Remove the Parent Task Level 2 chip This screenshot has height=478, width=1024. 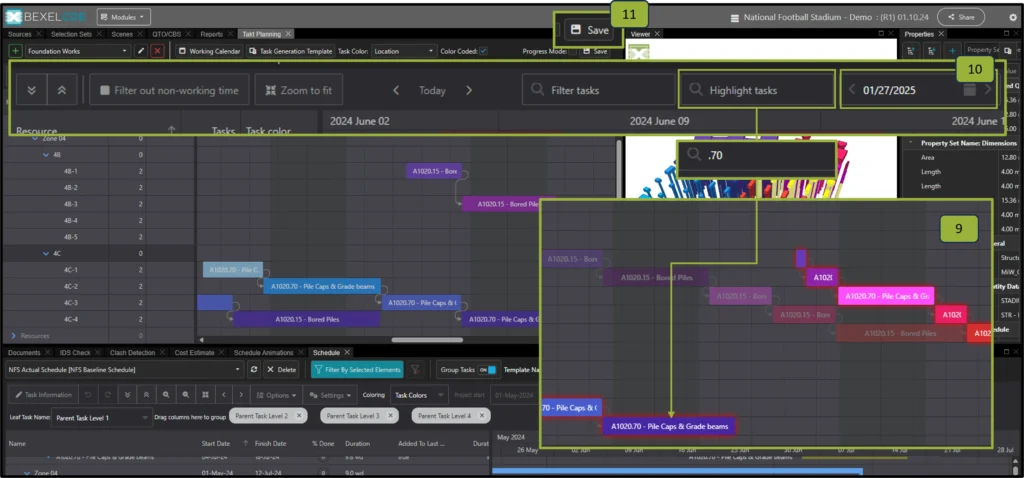[299, 415]
